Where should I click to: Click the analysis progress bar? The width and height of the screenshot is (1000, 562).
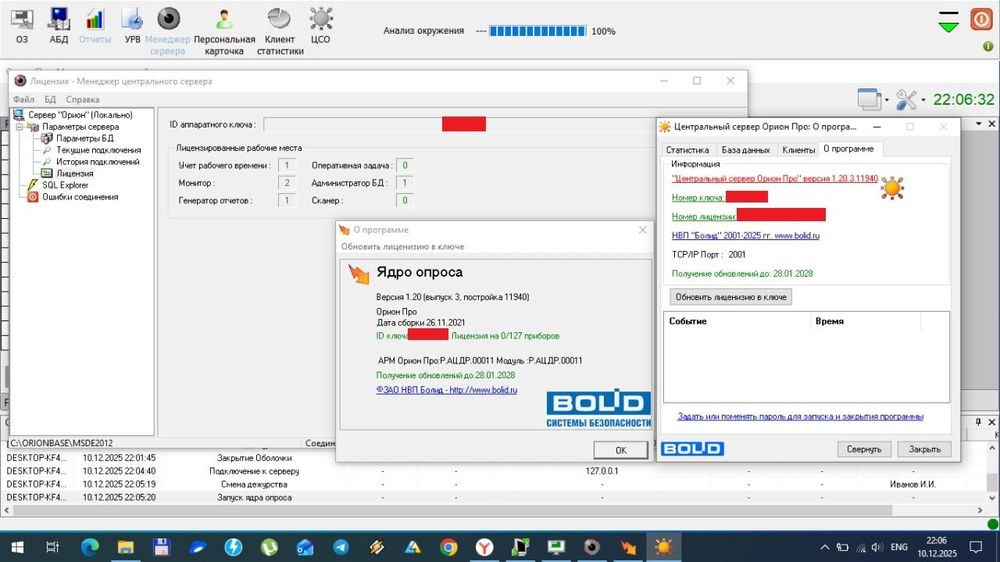(x=538, y=31)
